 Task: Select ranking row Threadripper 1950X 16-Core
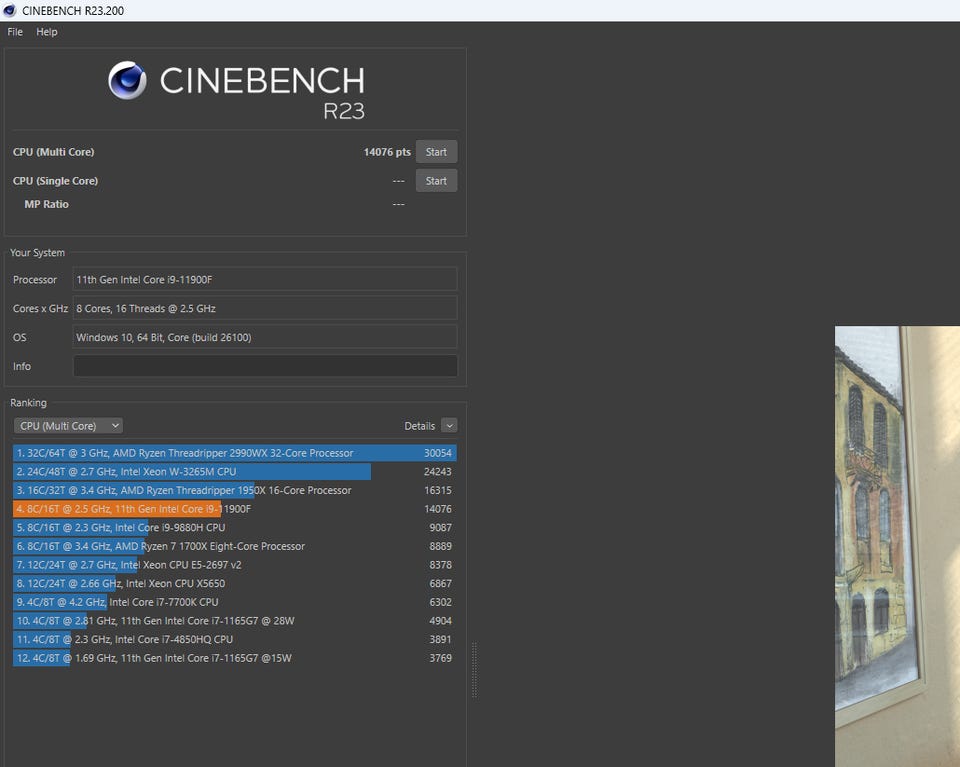click(234, 490)
